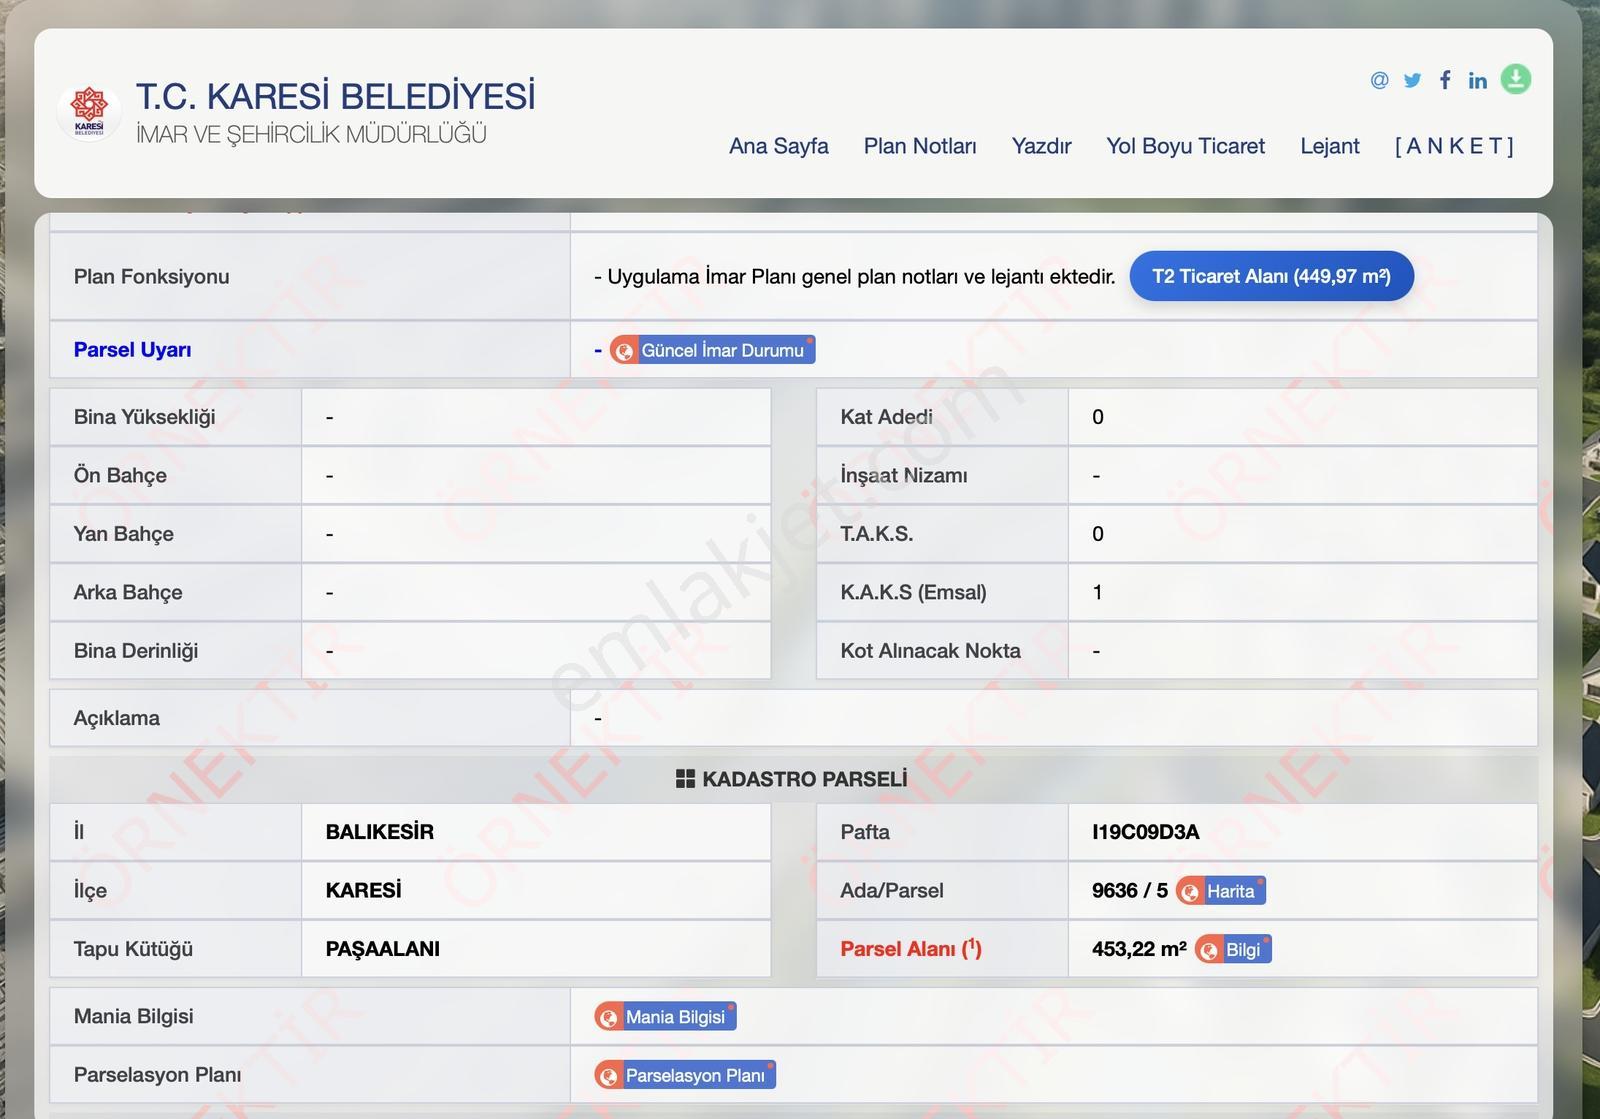The width and height of the screenshot is (1600, 1119).
Task: Open the Lejant menu item
Action: (1330, 146)
